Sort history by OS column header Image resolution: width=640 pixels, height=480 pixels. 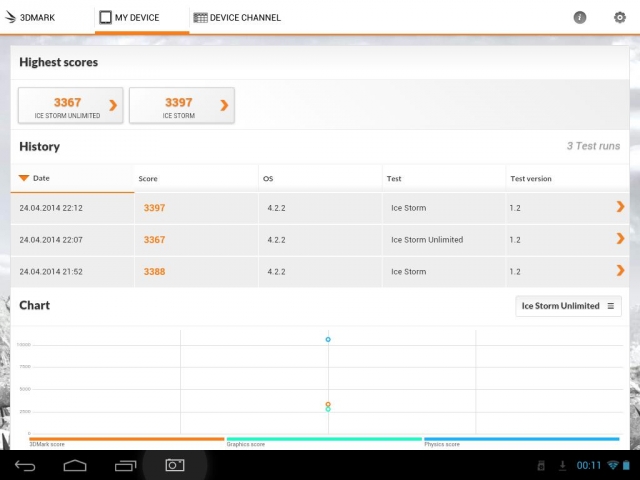point(320,178)
